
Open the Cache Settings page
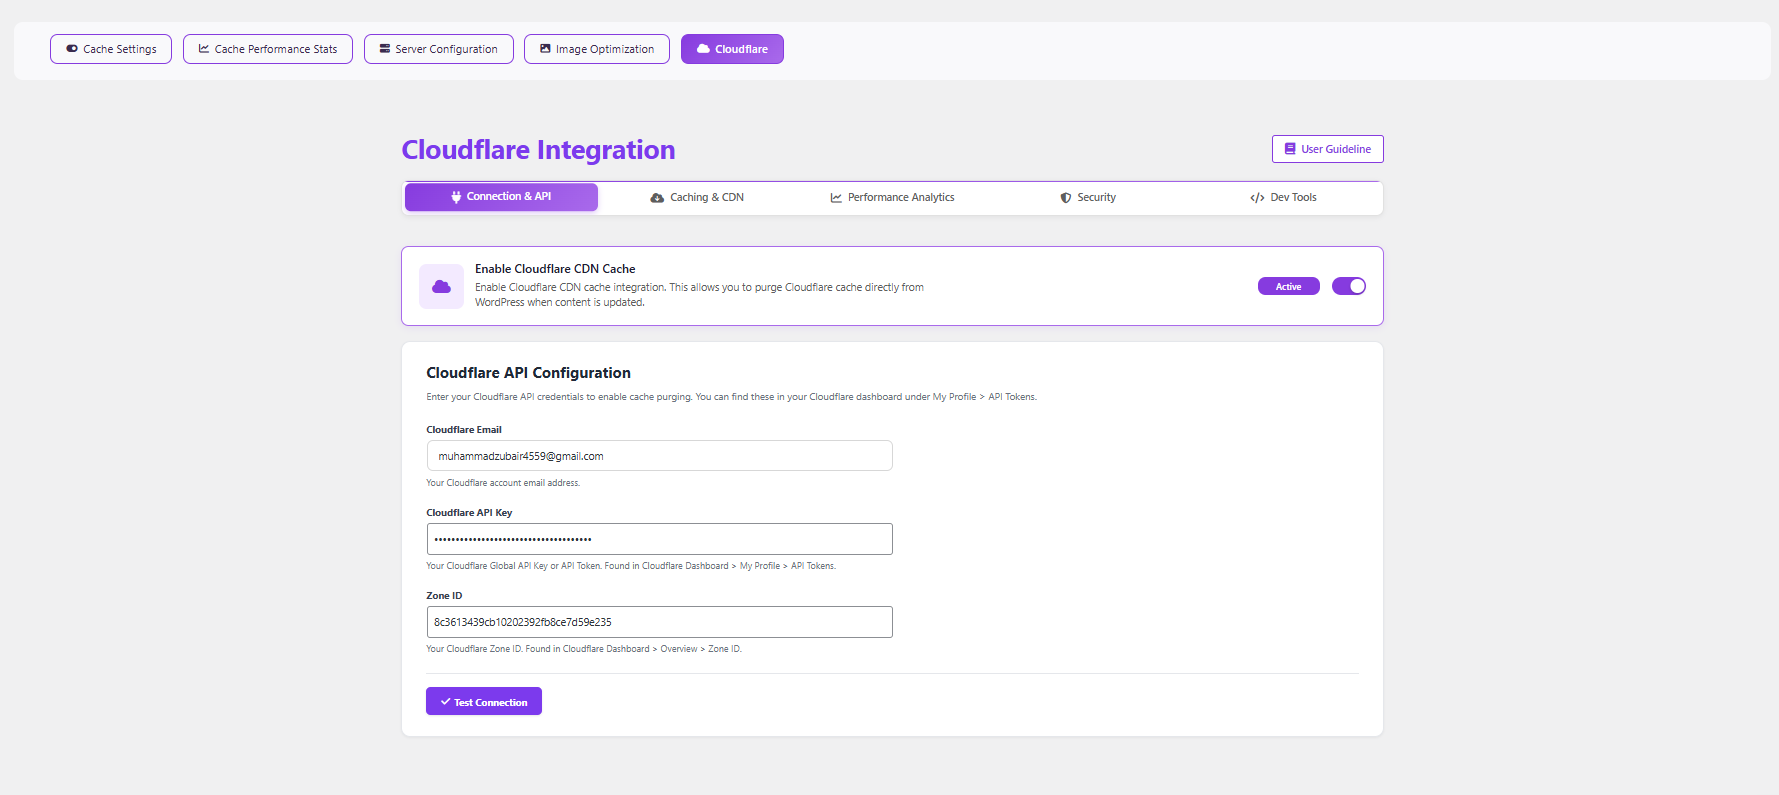coord(111,49)
